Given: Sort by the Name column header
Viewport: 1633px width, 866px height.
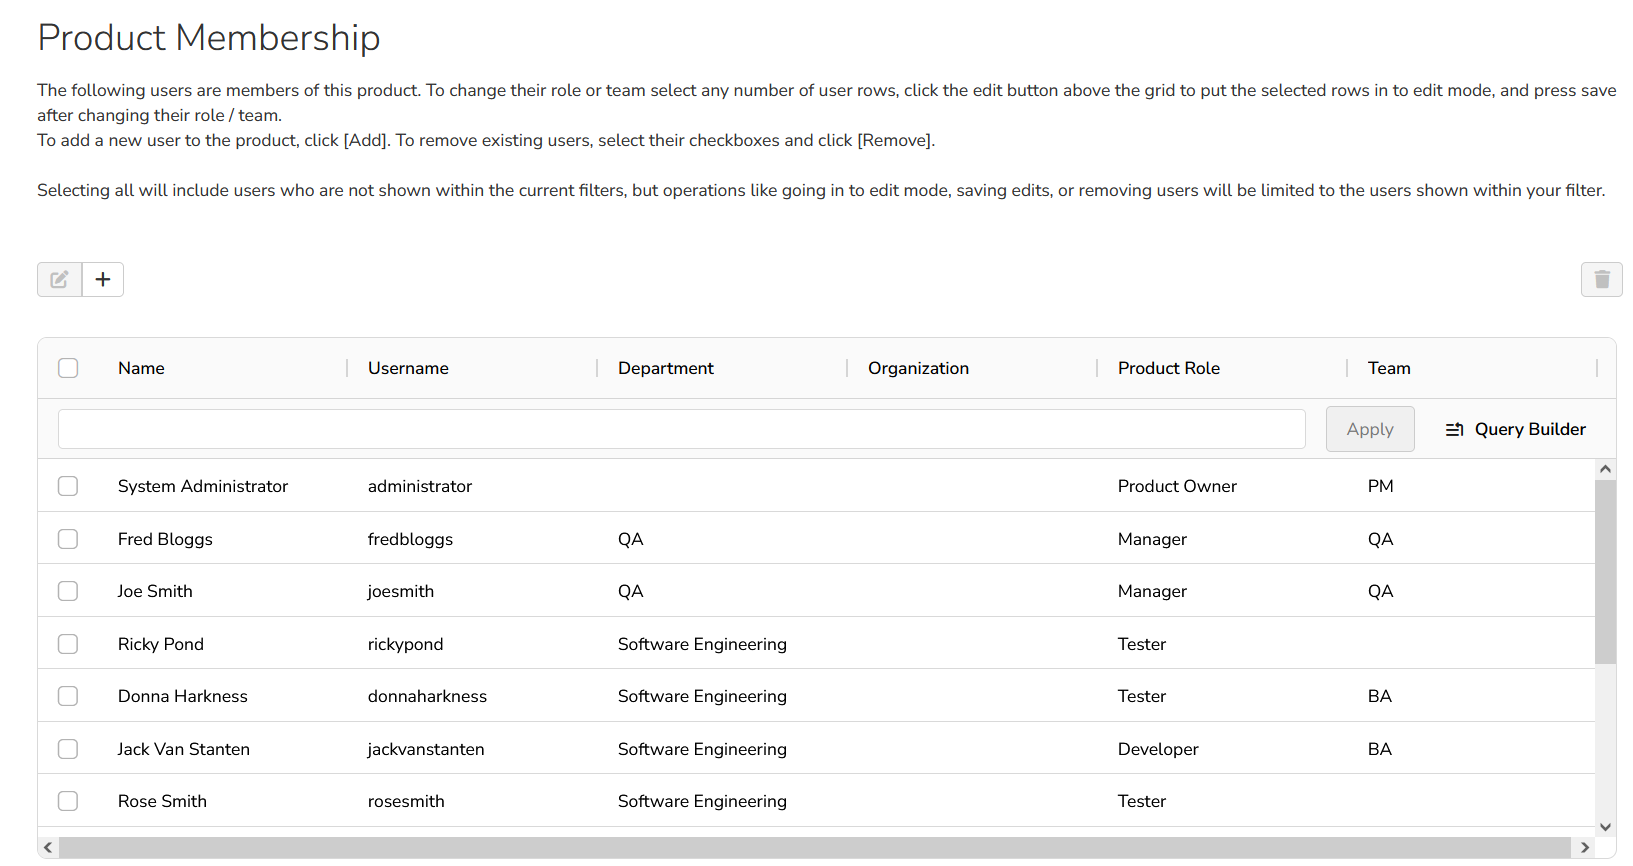Looking at the screenshot, I should pos(141,368).
